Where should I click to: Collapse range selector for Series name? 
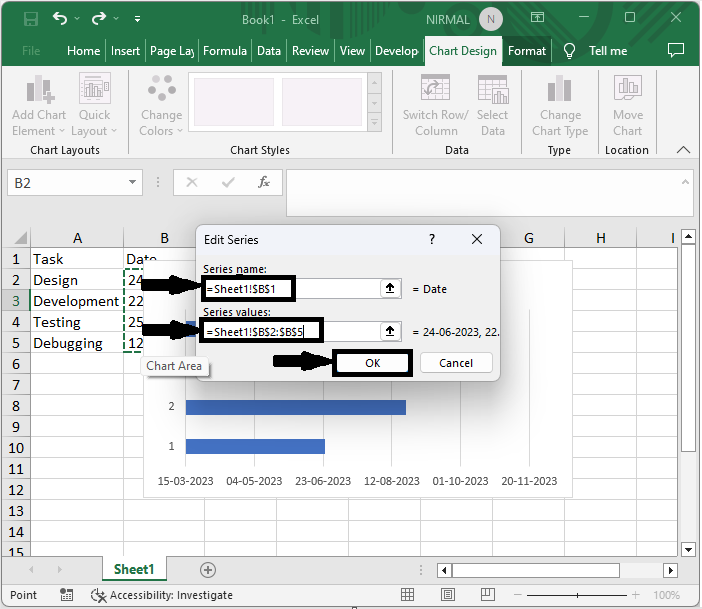coord(390,288)
